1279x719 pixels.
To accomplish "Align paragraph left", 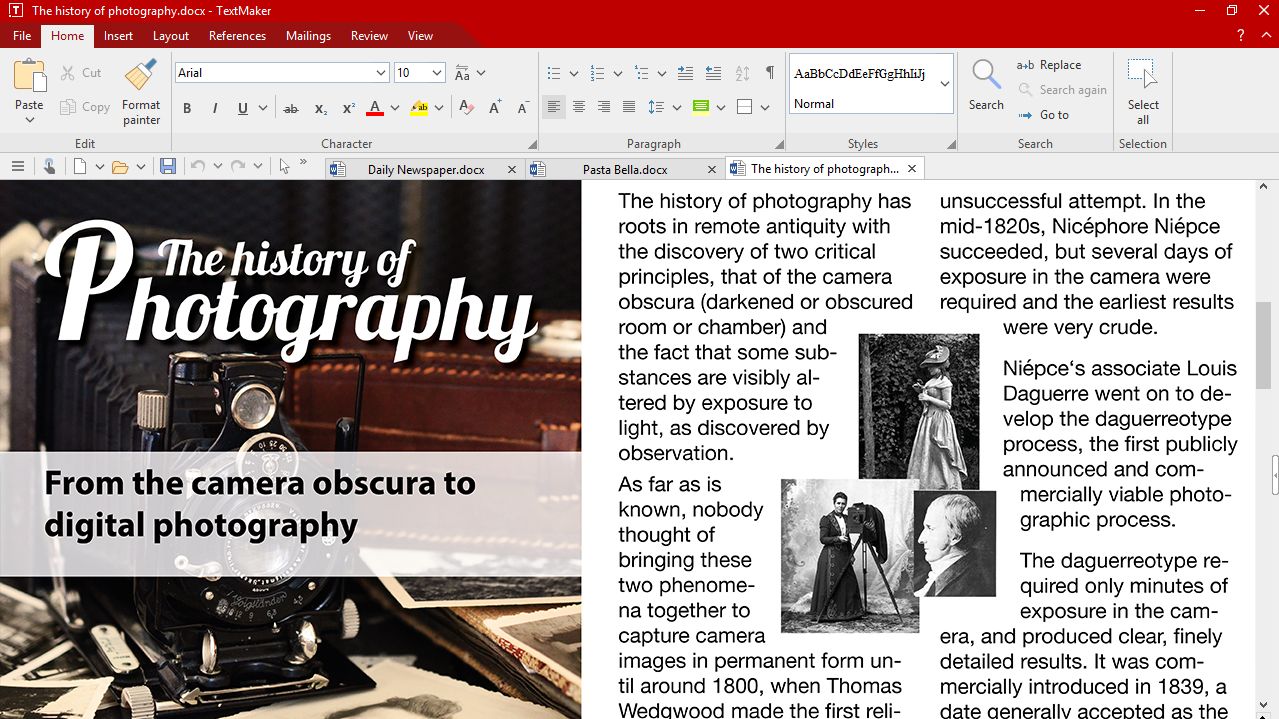I will click(x=554, y=107).
